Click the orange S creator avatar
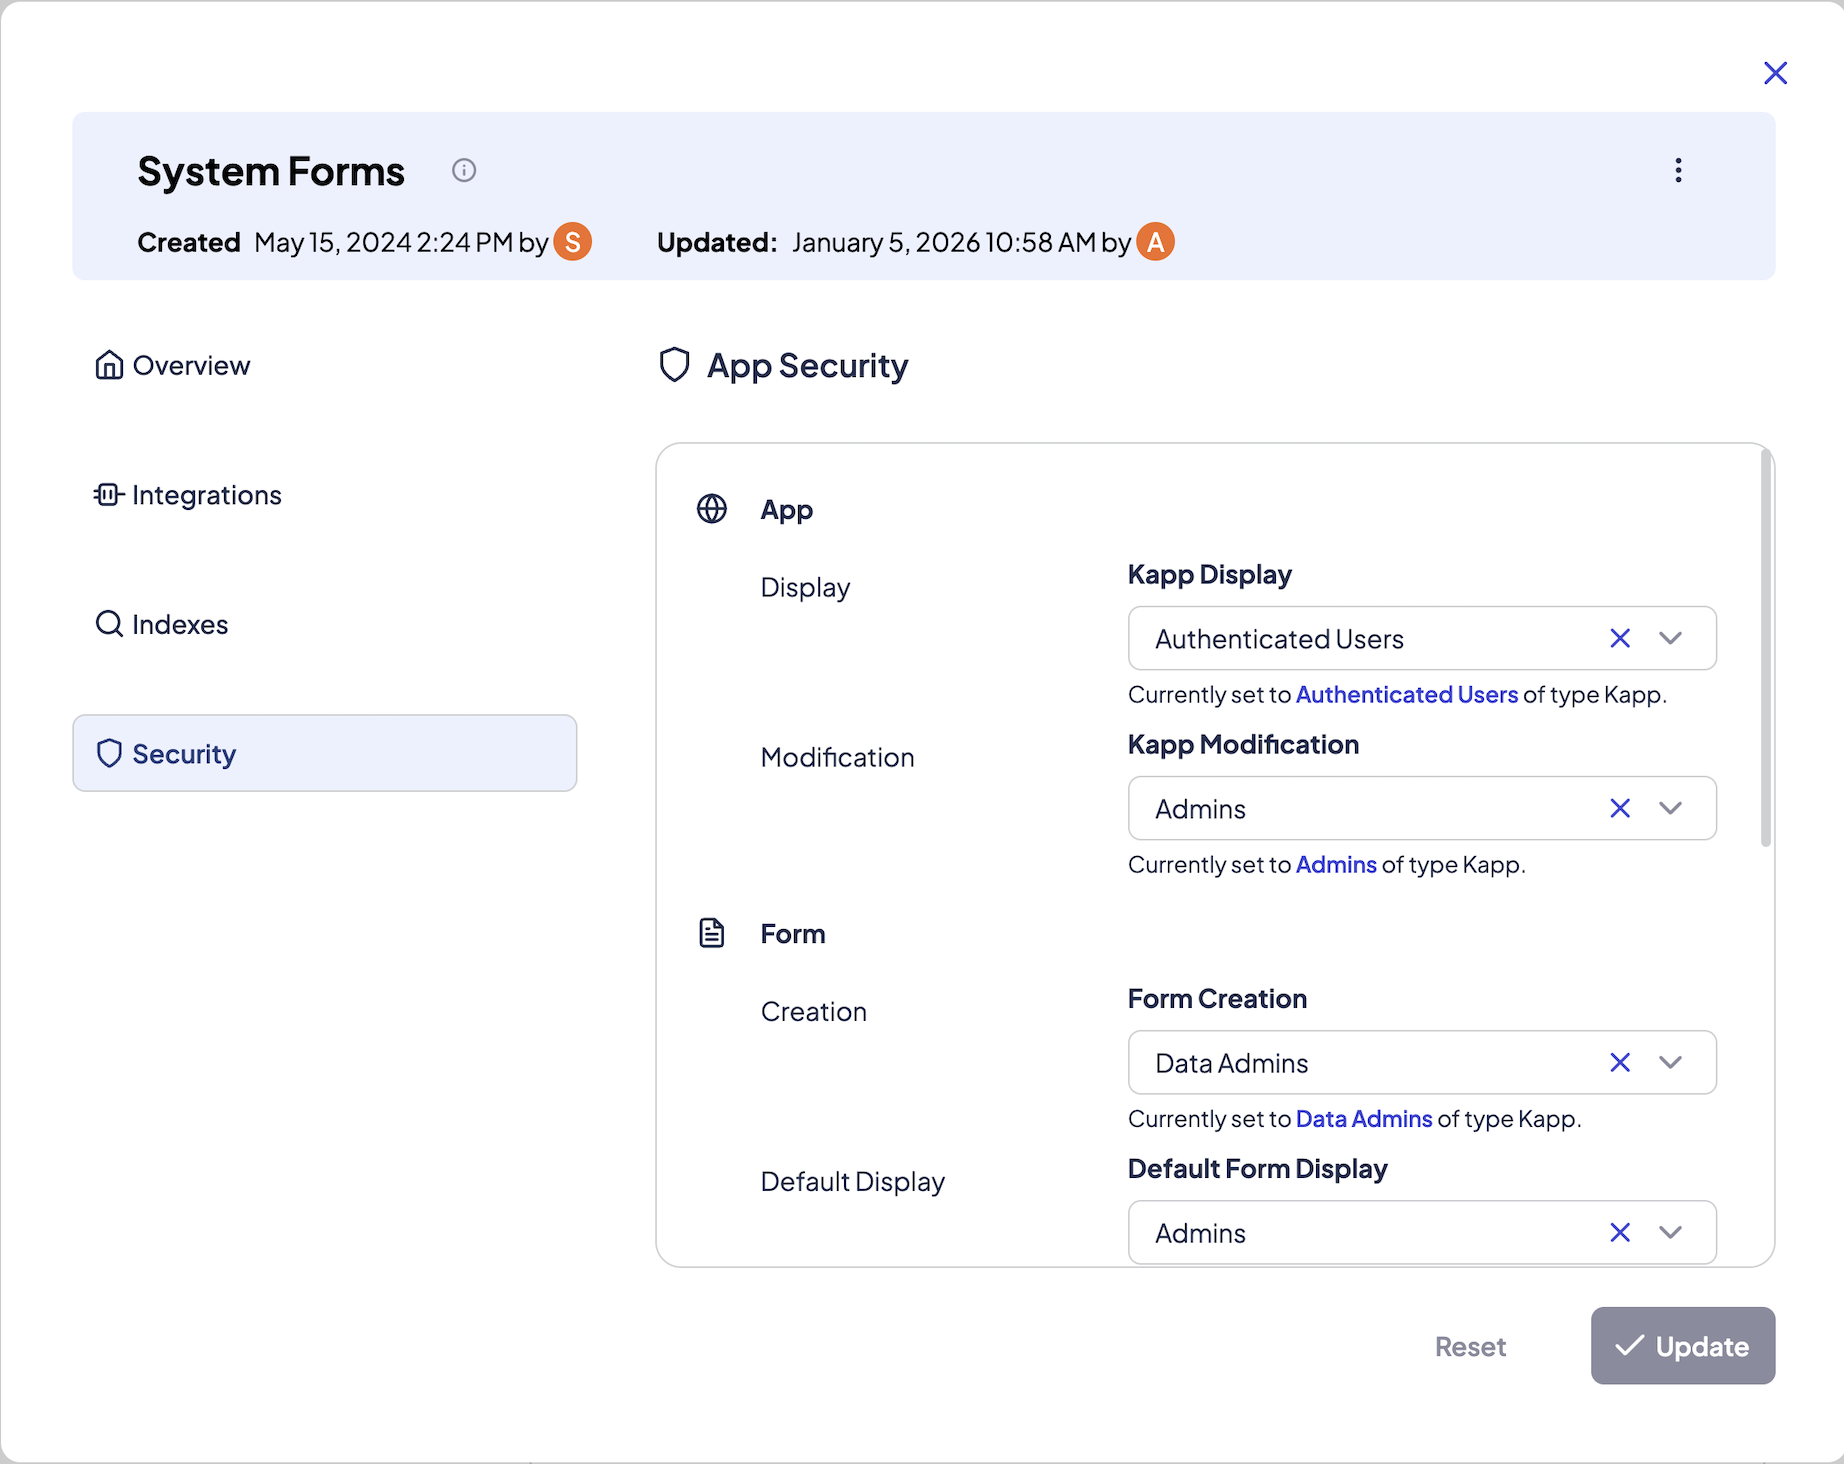Screen dimensions: 1844x1464 click(573, 242)
